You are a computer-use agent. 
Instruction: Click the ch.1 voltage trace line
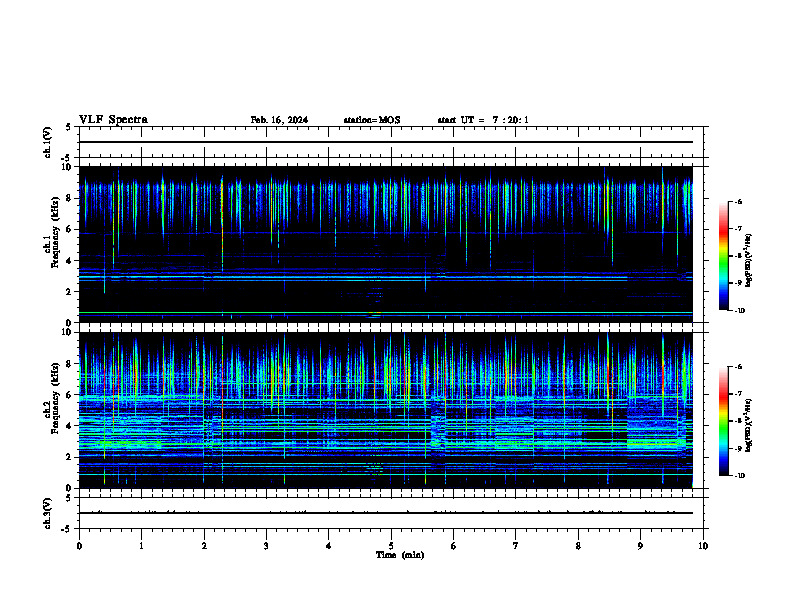[386, 142]
